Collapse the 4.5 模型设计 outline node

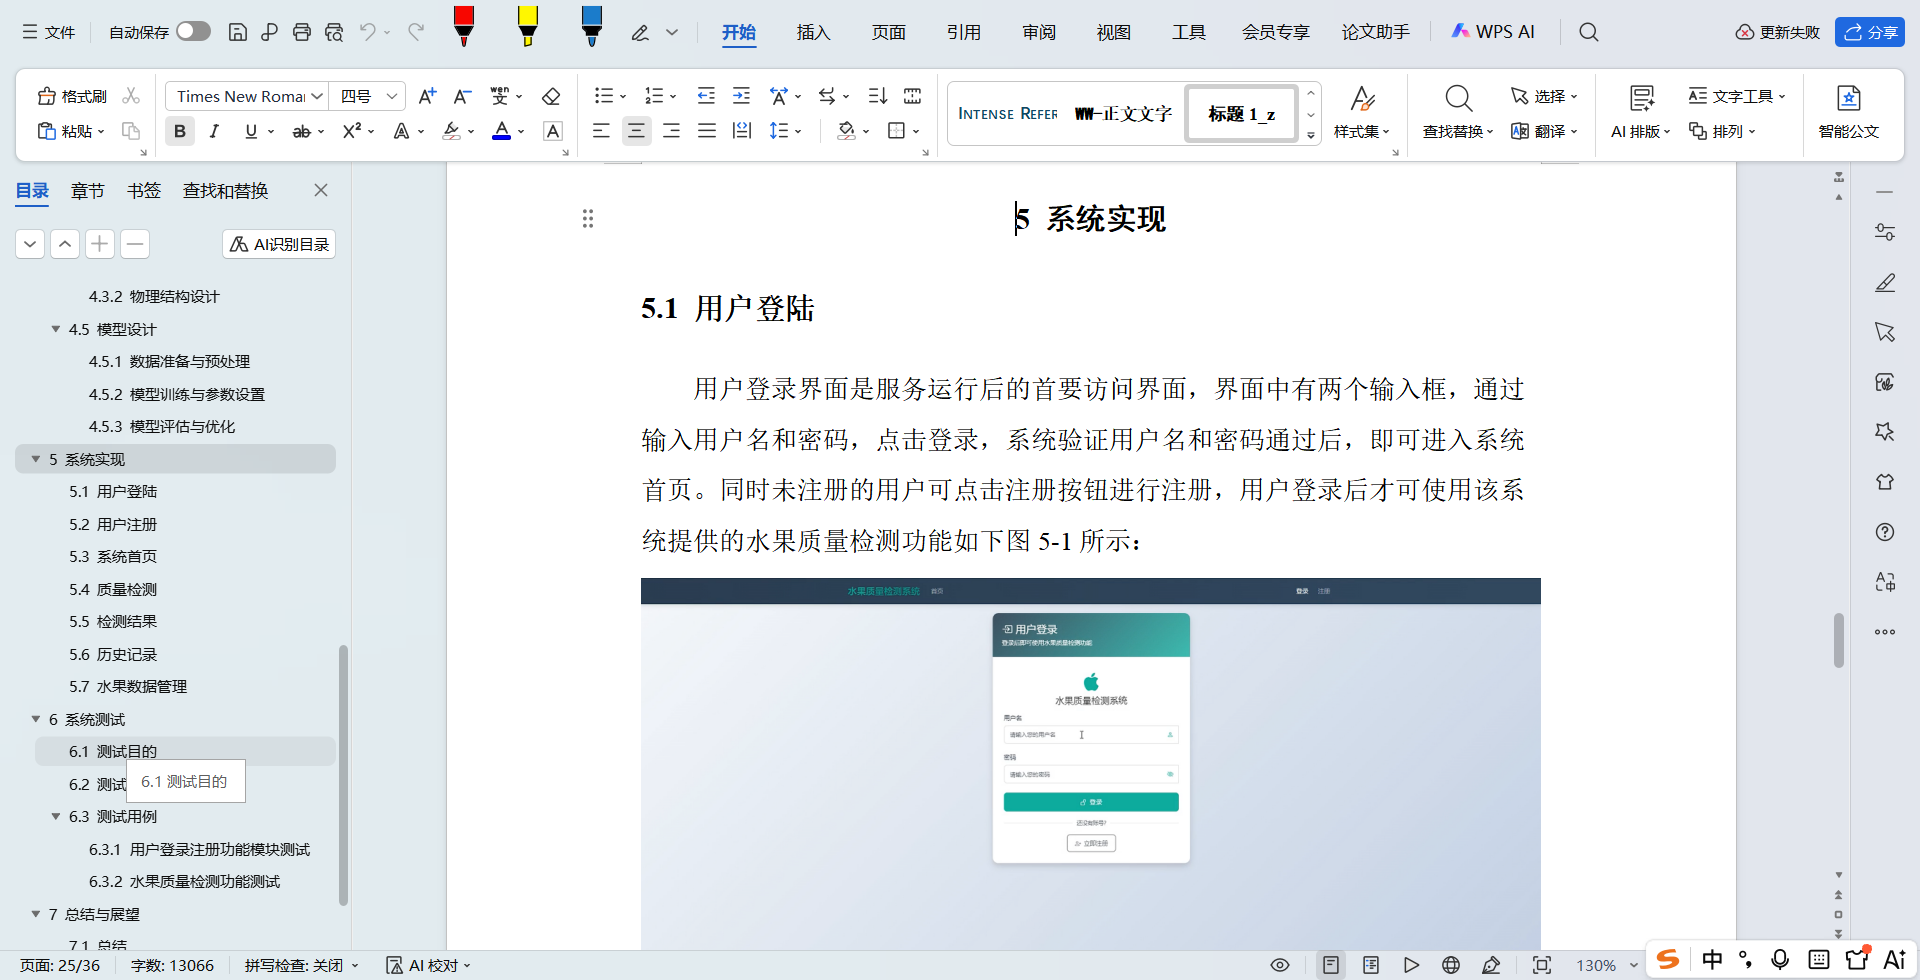56,329
